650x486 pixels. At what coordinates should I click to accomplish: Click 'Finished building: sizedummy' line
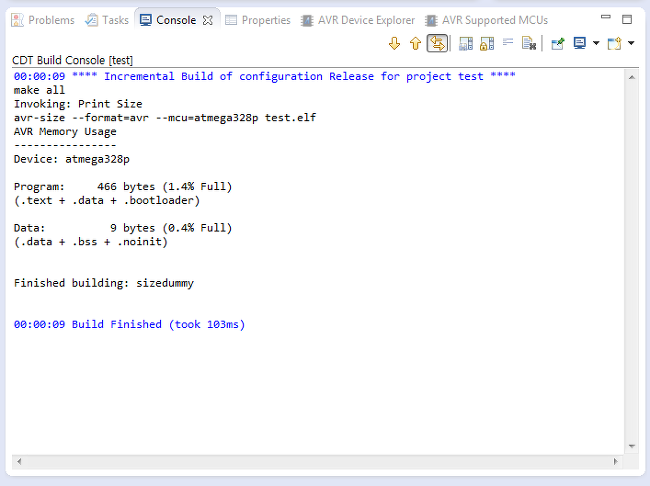(104, 283)
